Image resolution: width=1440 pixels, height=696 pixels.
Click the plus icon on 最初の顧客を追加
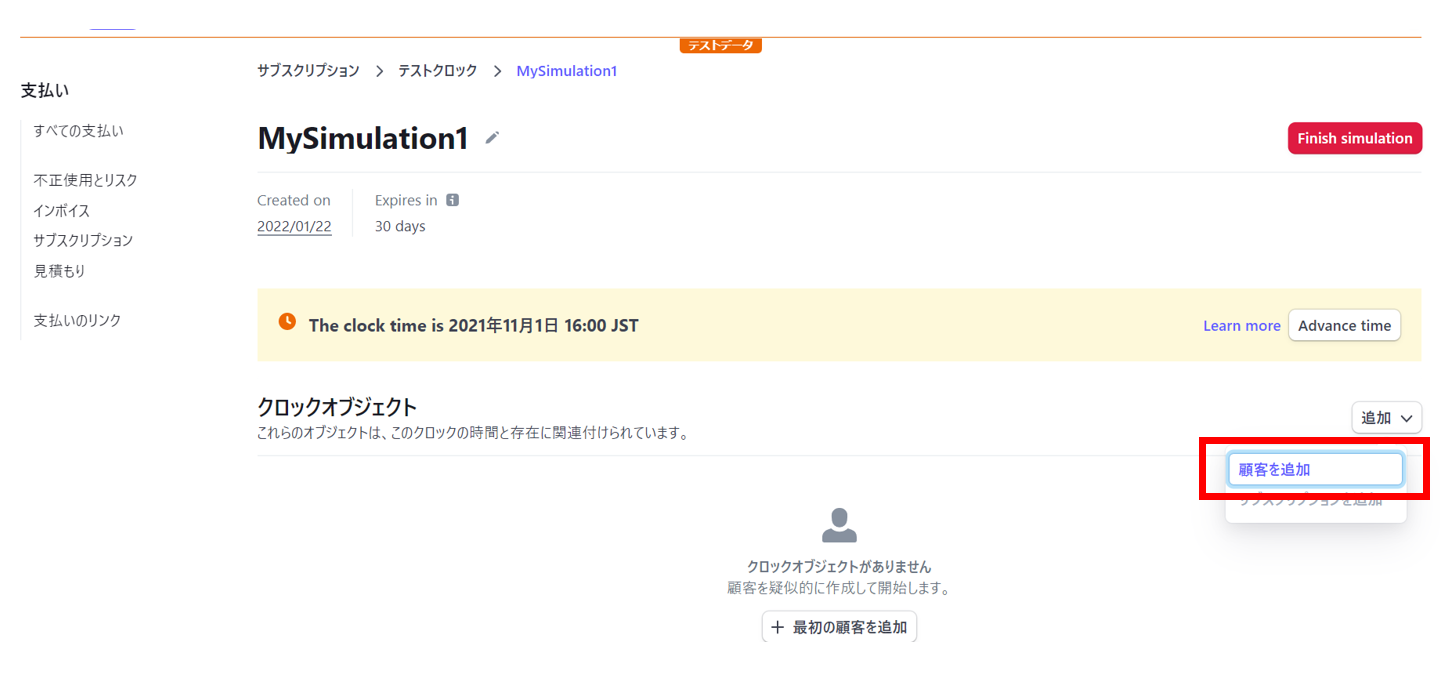click(x=778, y=626)
